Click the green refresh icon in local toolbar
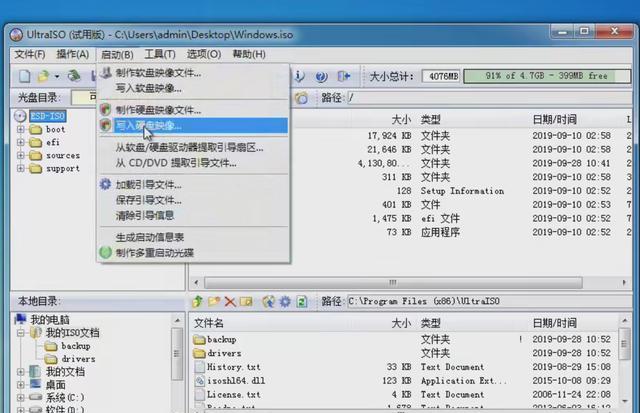 pyautogui.click(x=302, y=302)
